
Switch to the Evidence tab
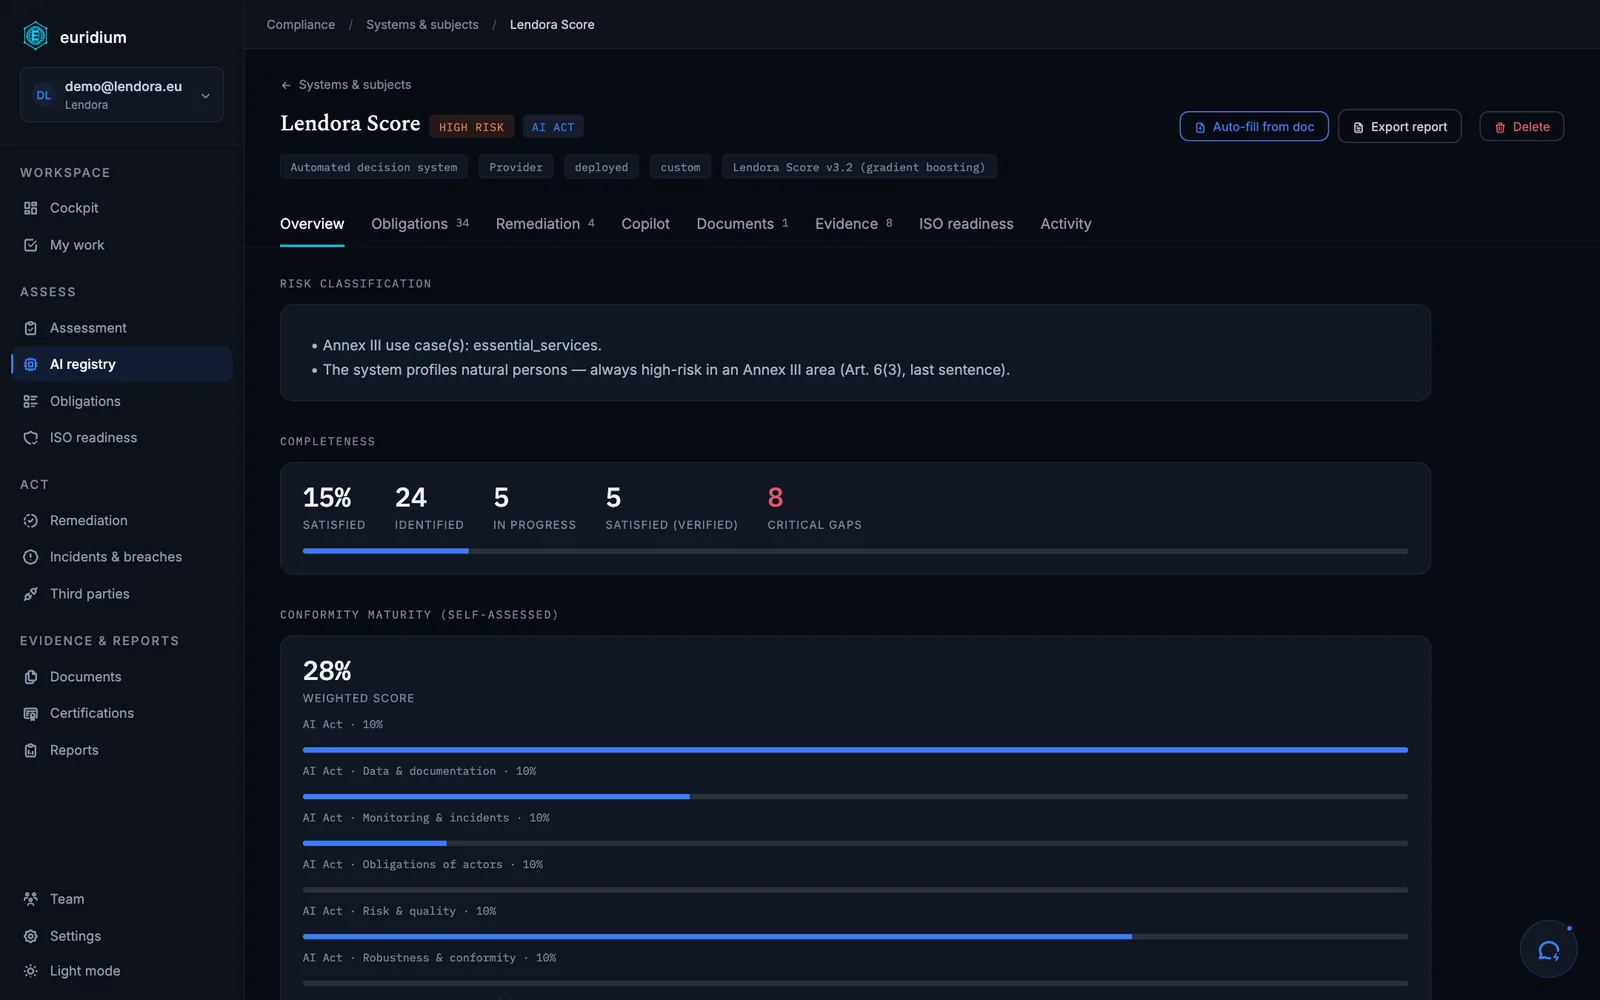tap(854, 224)
